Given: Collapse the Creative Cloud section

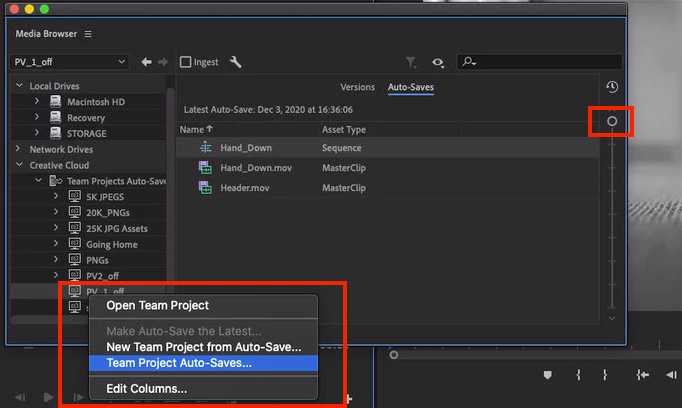Looking at the screenshot, I should click(19, 165).
